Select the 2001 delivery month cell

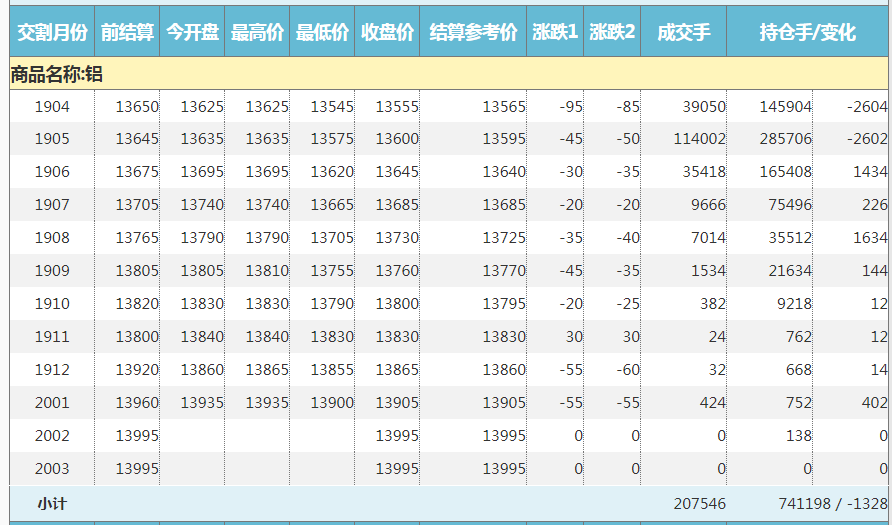tap(52, 403)
